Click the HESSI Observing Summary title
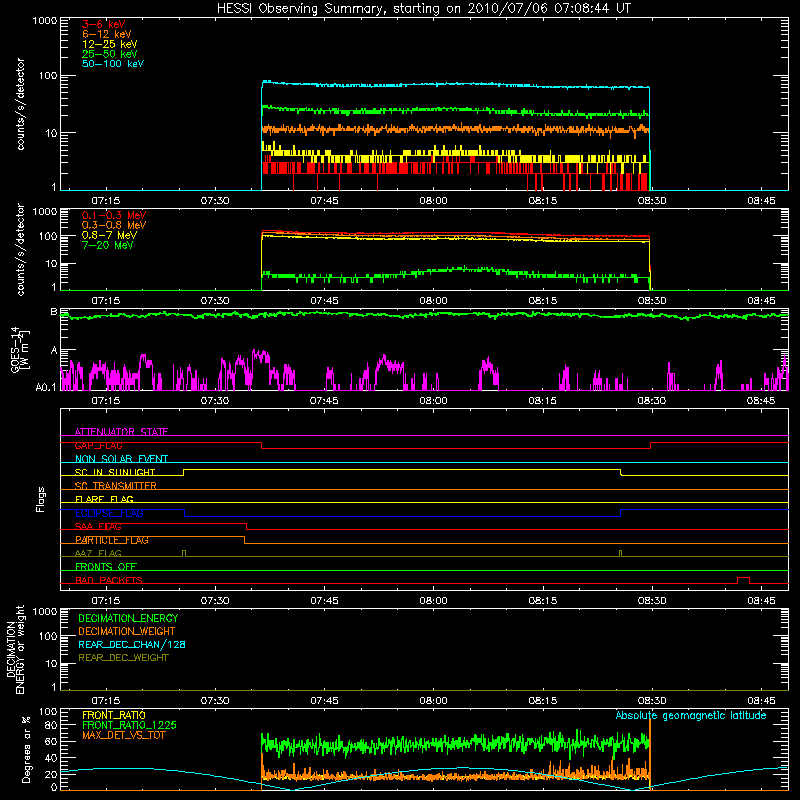Screen dimensions: 800x800 click(423, 9)
